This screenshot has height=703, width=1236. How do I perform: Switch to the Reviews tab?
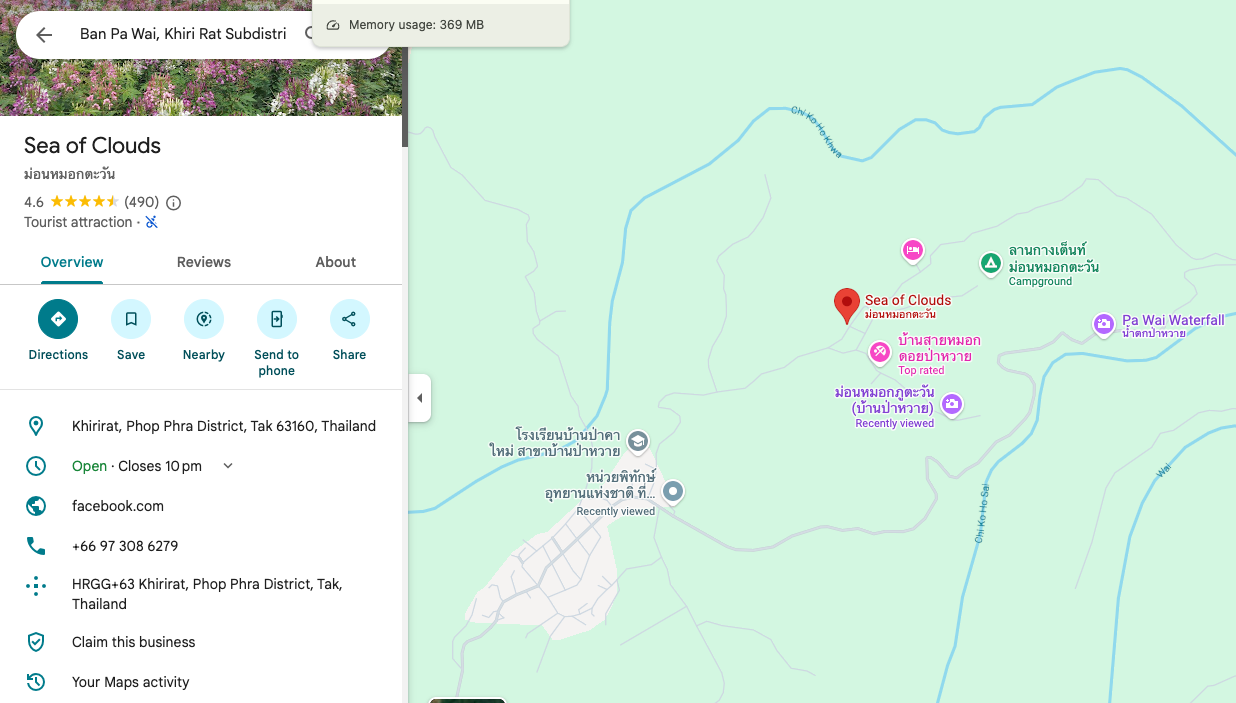(204, 263)
